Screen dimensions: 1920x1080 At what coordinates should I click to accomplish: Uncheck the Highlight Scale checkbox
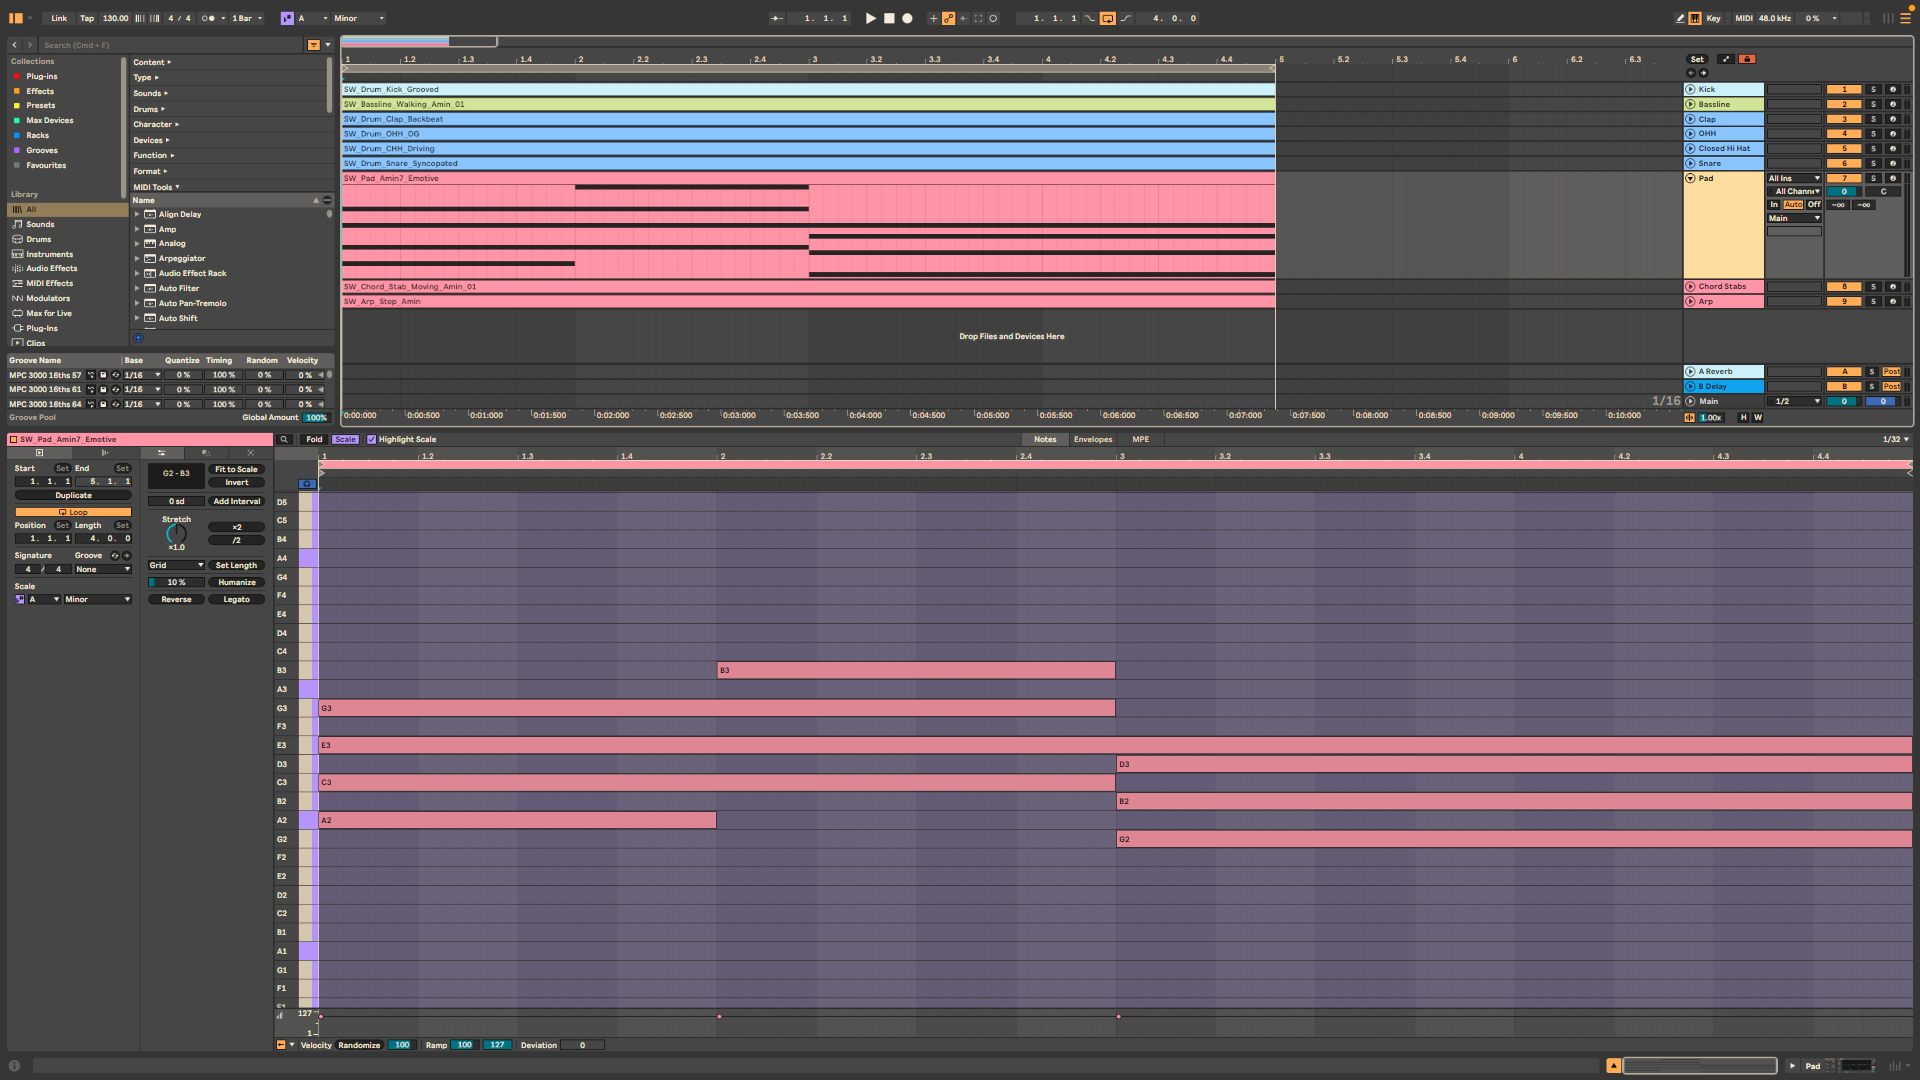coord(372,439)
